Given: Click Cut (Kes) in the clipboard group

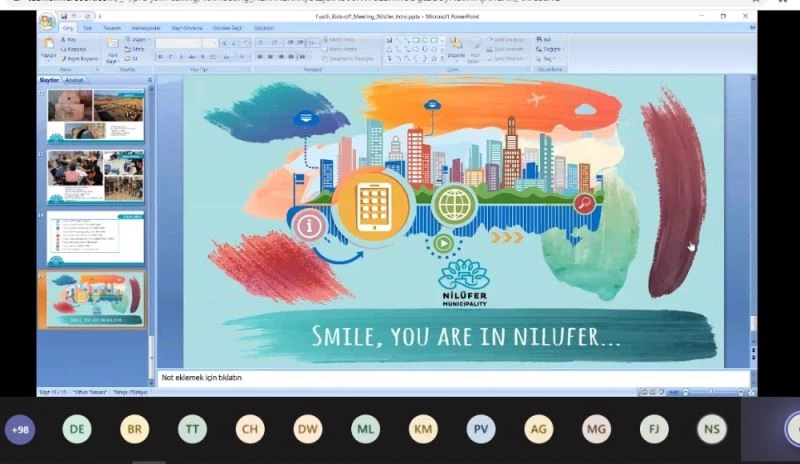Looking at the screenshot, I should (73, 39).
